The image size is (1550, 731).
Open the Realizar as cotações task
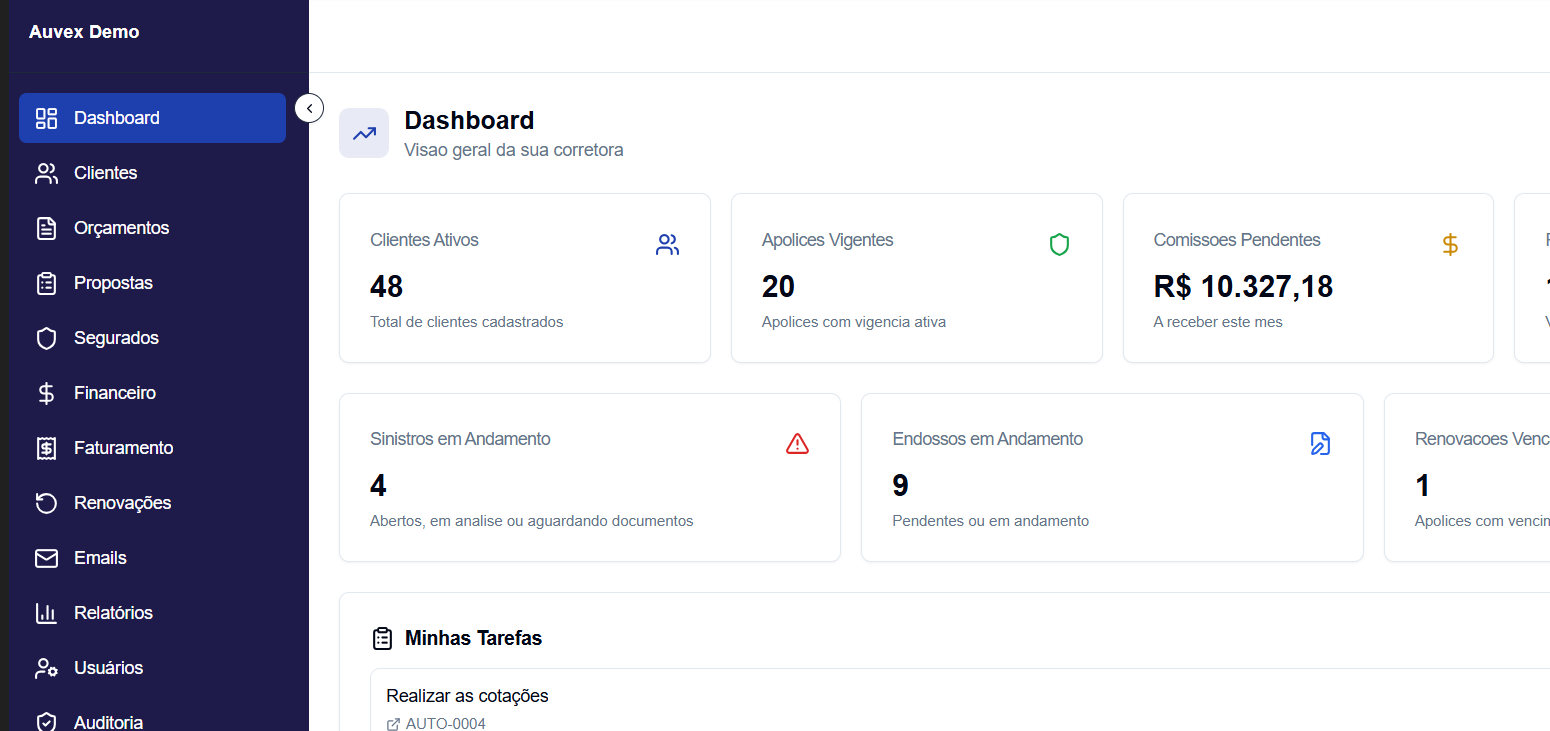(467, 696)
